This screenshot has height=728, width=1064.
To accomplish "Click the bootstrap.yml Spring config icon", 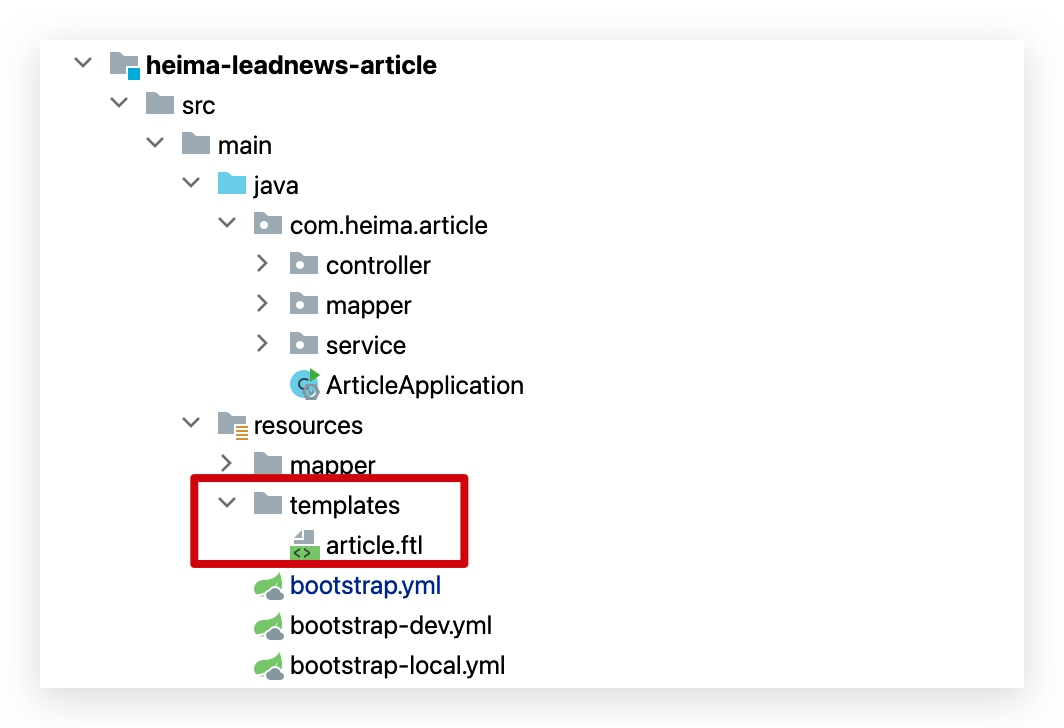I will [x=269, y=586].
